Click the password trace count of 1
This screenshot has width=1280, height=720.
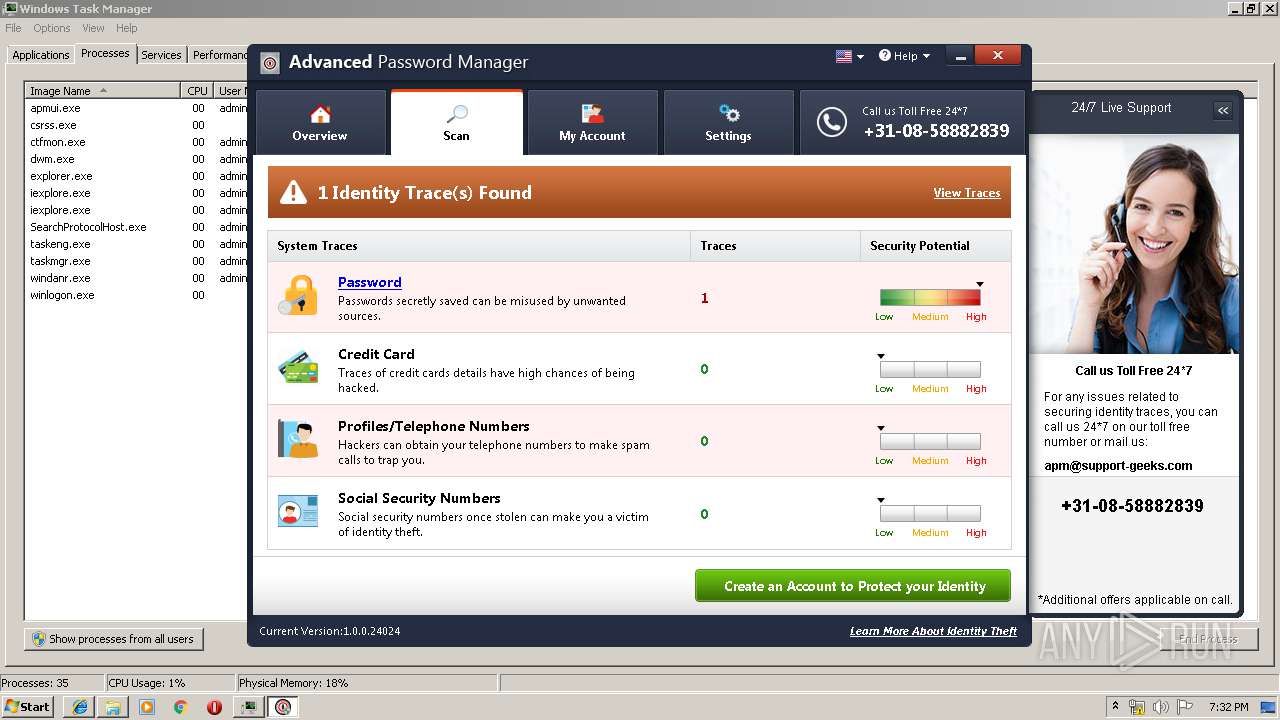tap(704, 298)
